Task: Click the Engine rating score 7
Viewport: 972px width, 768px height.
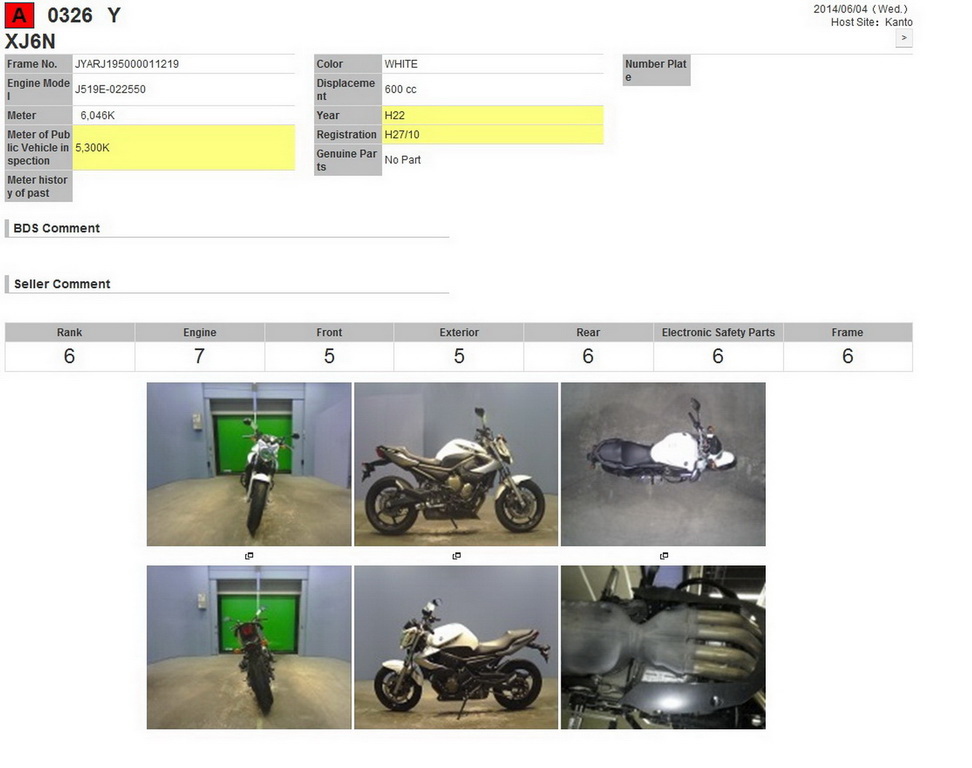Action: [x=199, y=355]
